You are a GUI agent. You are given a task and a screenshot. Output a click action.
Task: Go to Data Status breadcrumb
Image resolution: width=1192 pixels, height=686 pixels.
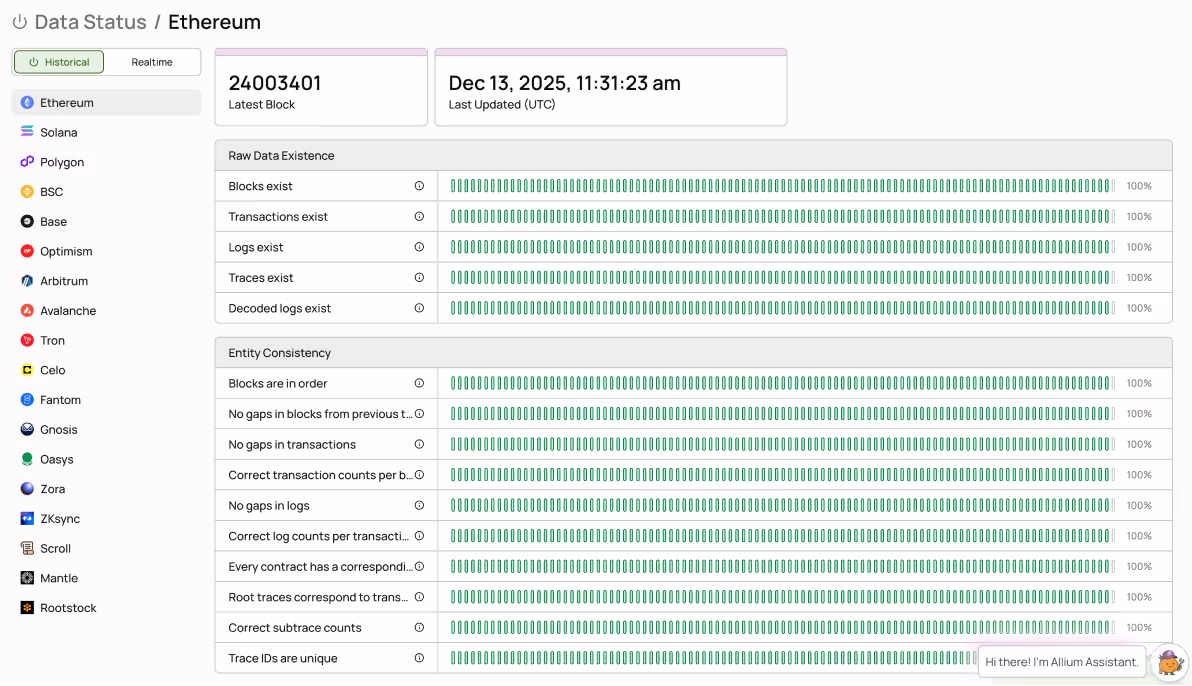(90, 22)
